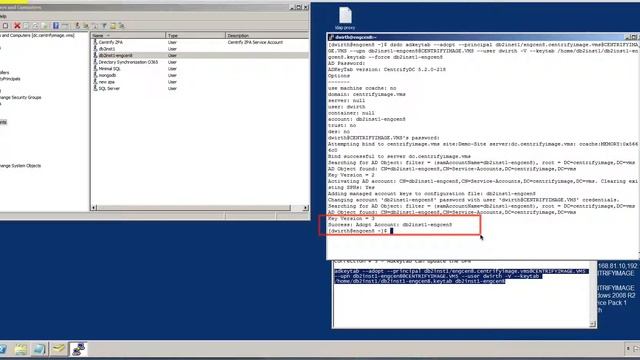Select the tree root node dc.centrifyimage.vms

click(37, 36)
